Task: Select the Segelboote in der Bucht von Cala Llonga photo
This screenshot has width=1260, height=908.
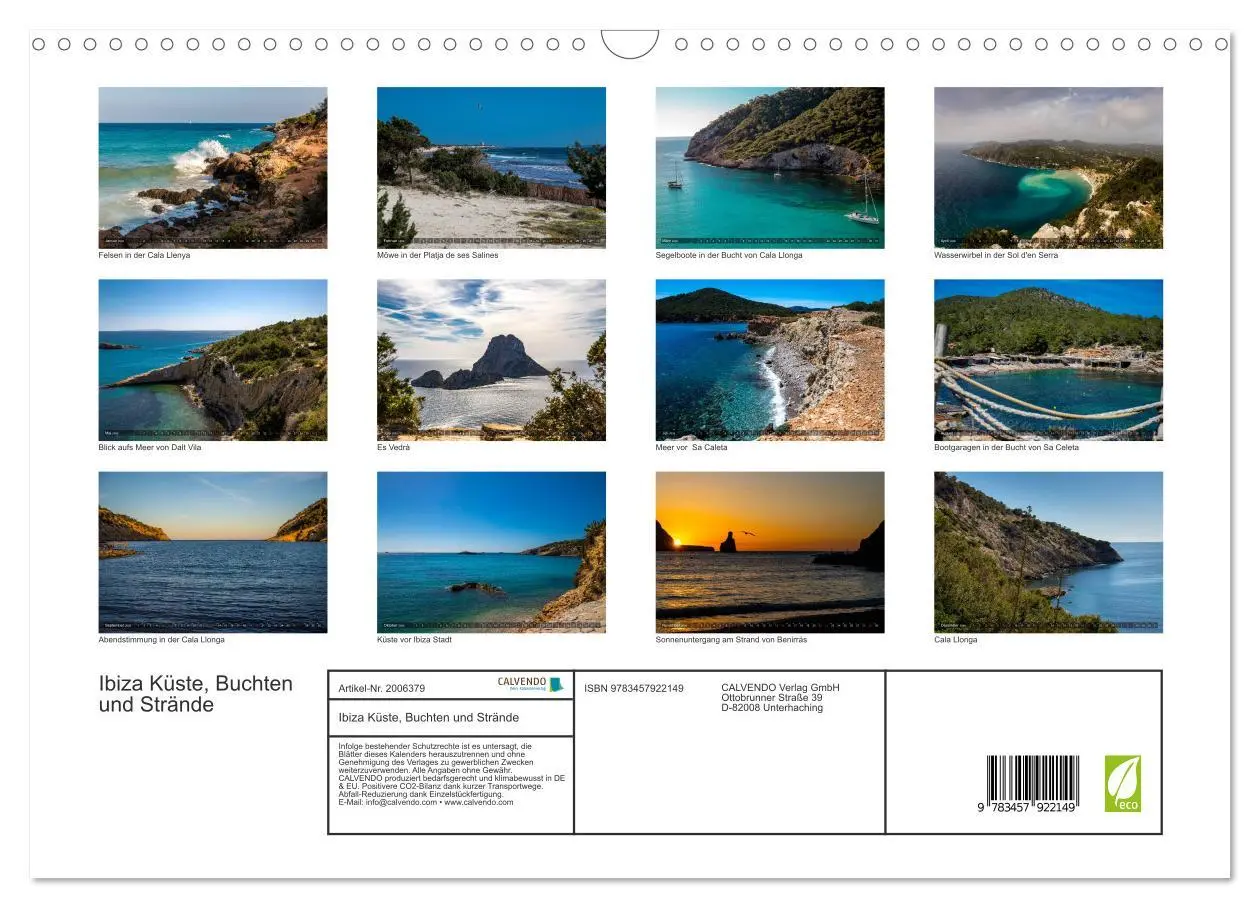Action: pos(770,167)
